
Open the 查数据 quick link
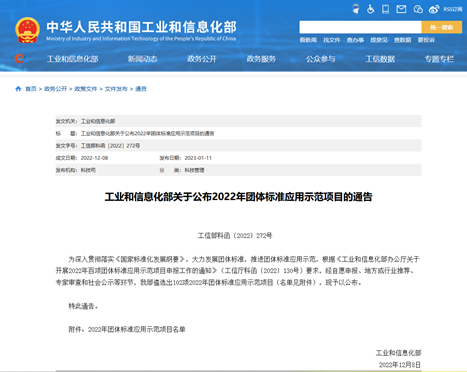[x=403, y=40]
